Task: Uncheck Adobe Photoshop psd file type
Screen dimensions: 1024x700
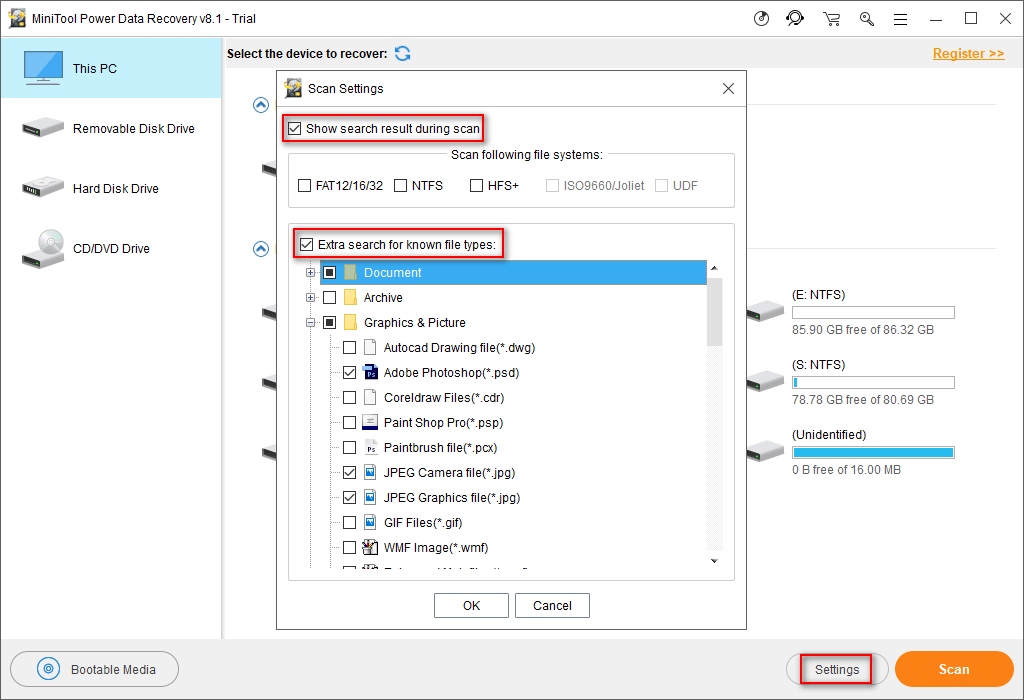Action: click(350, 372)
